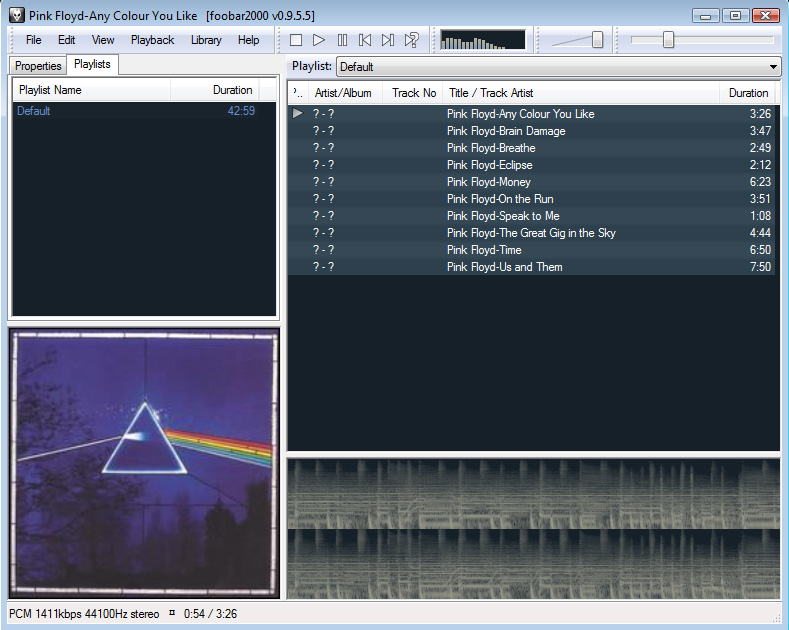Play a random track
789x630 pixels.
coord(412,40)
